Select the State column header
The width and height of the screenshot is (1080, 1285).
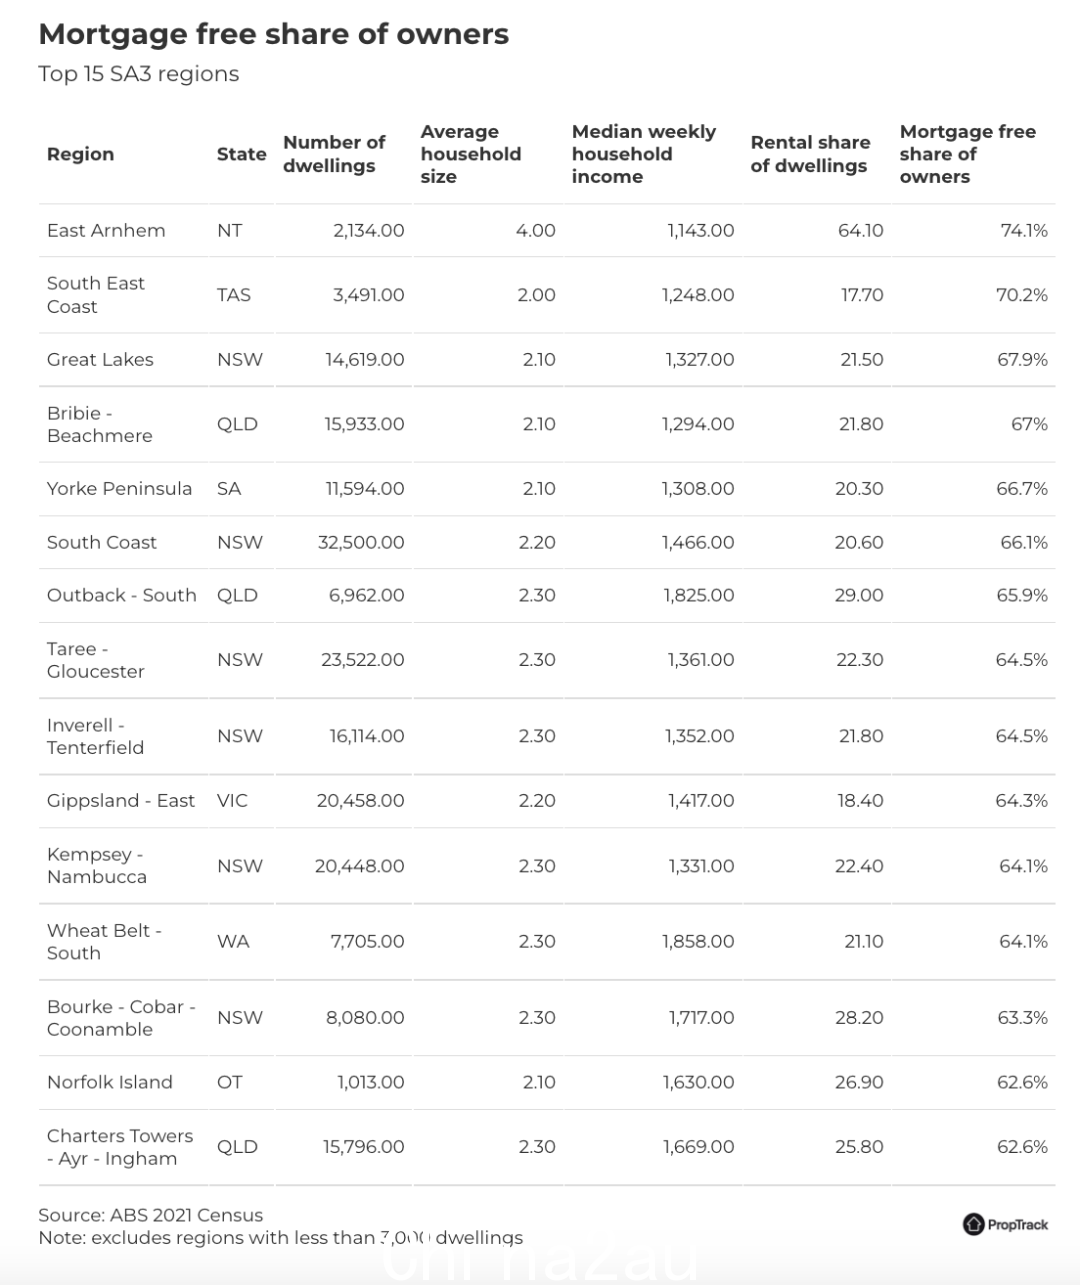tap(241, 154)
